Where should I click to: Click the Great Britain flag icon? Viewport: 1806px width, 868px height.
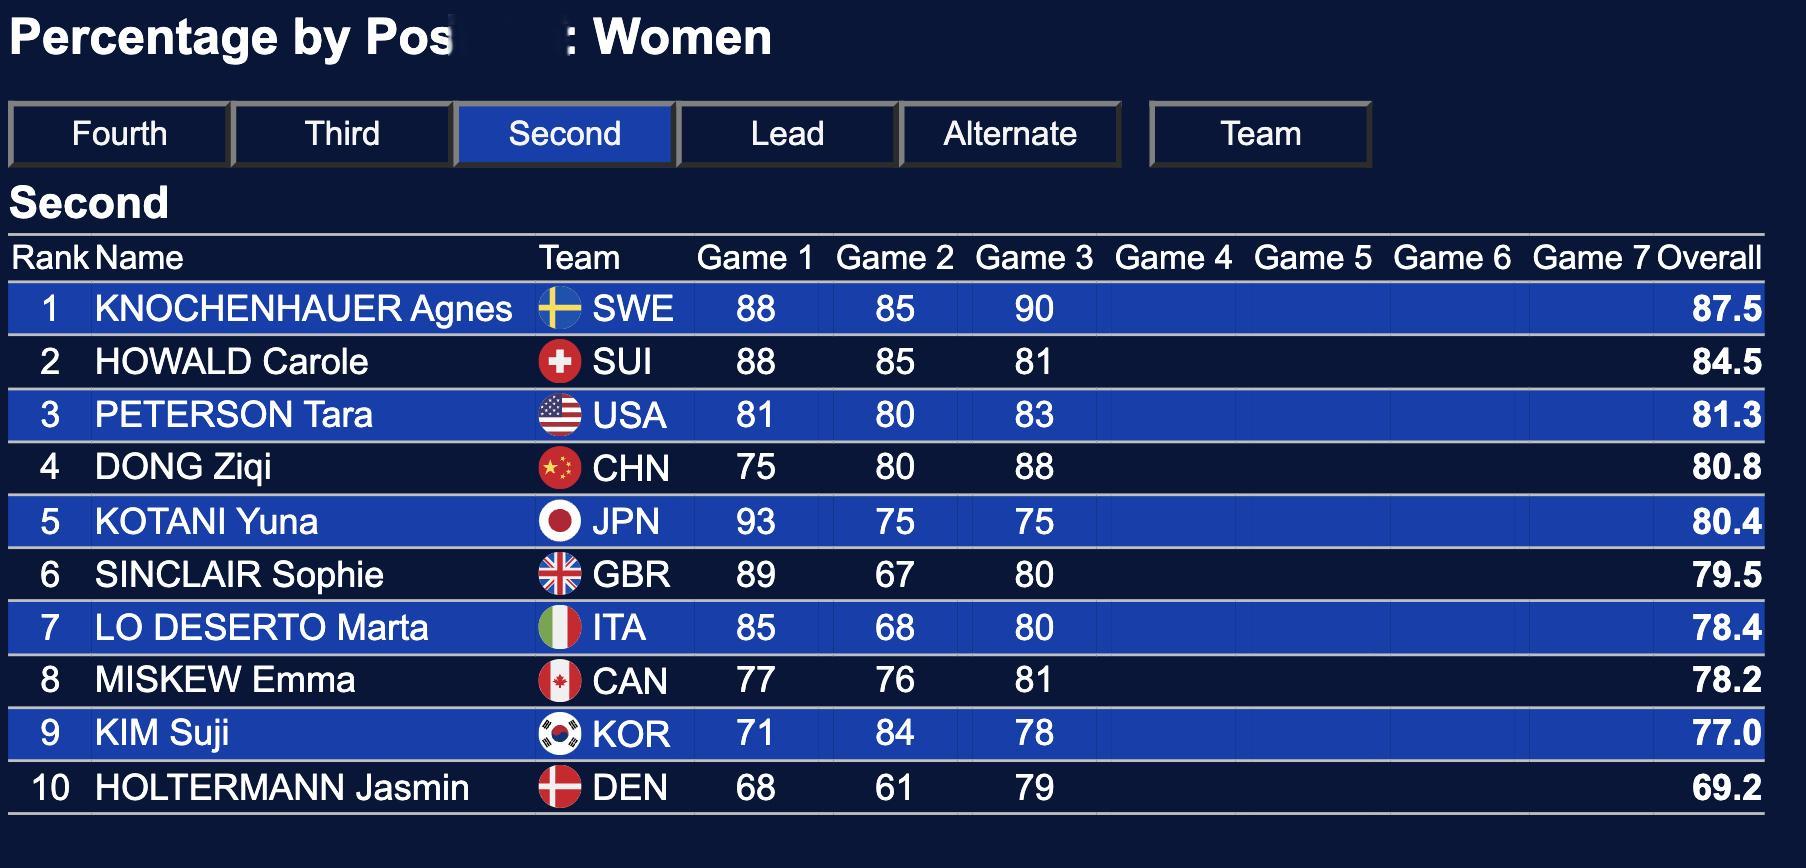[559, 574]
